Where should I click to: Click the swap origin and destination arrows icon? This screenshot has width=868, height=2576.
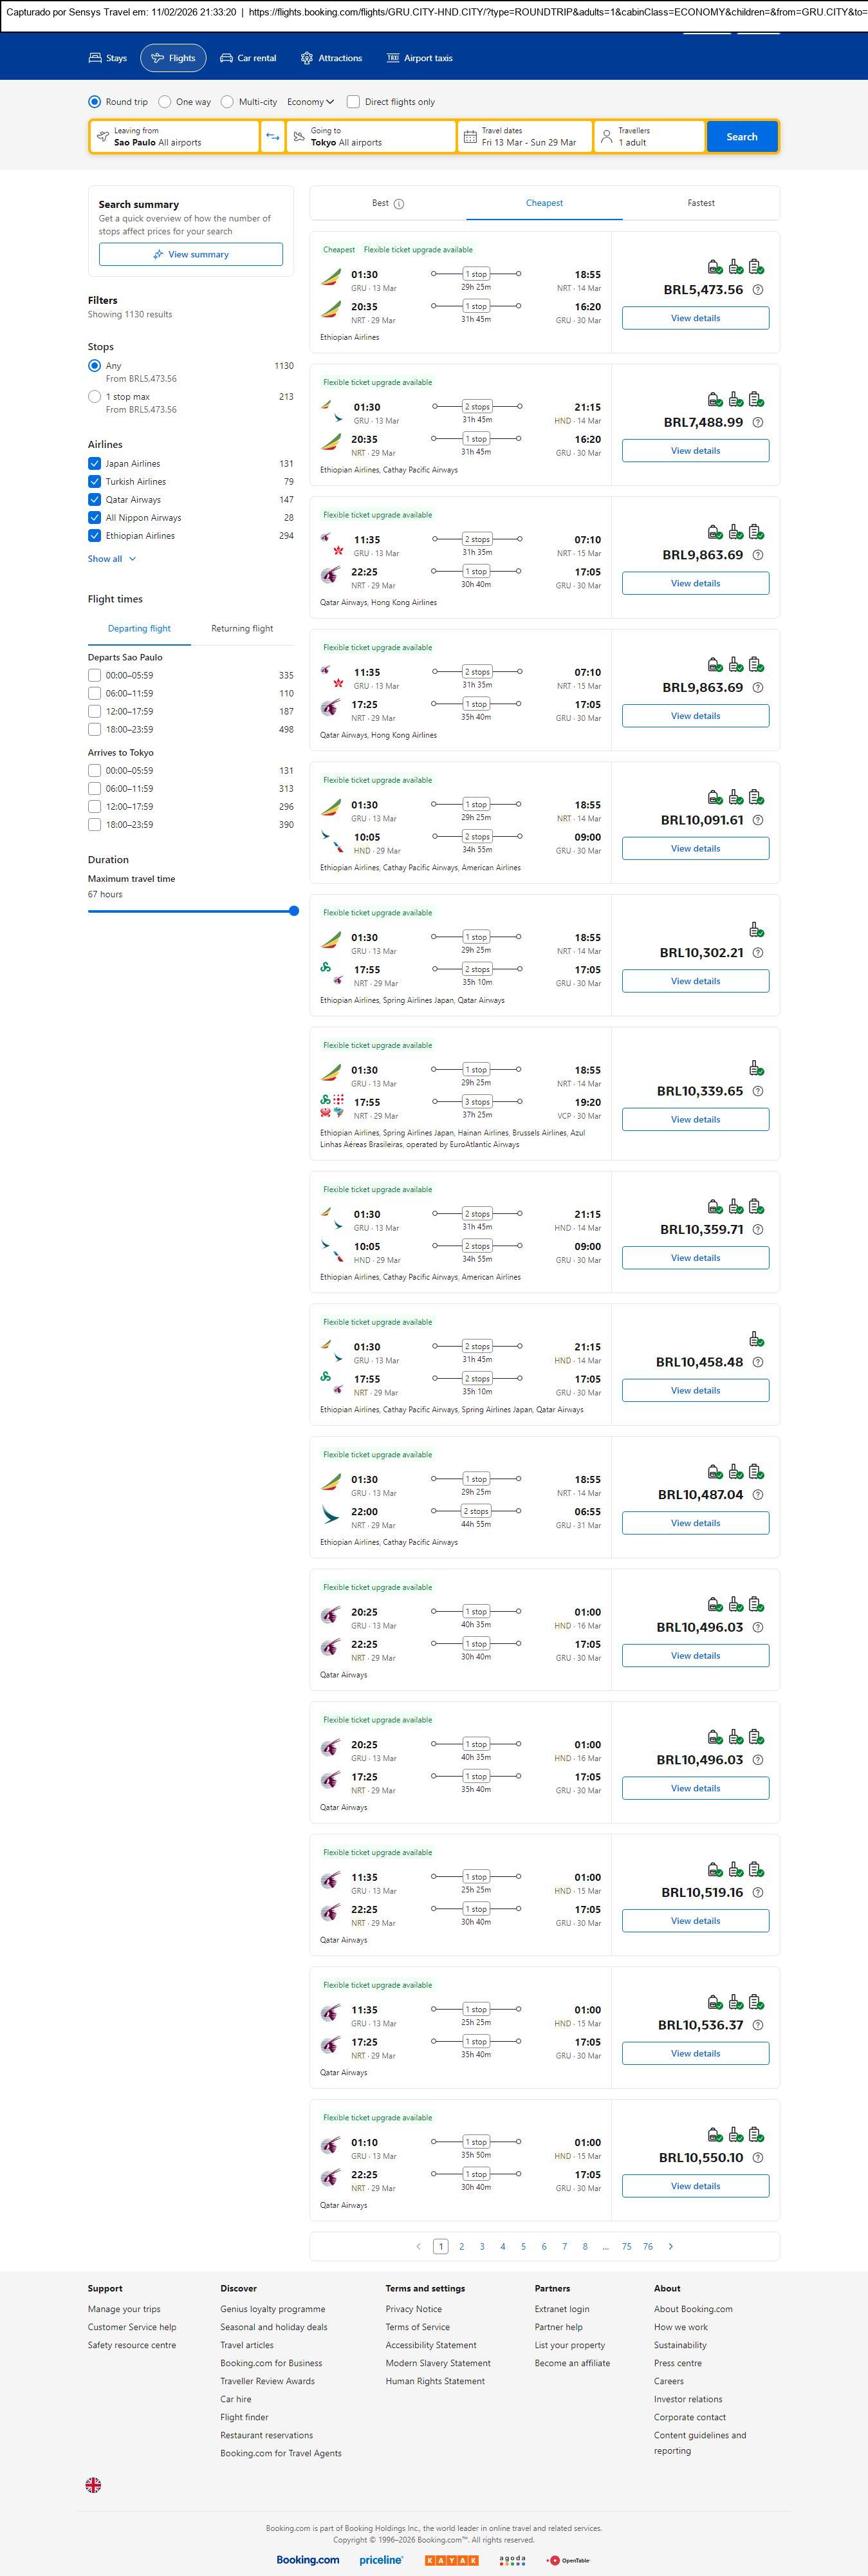point(272,137)
